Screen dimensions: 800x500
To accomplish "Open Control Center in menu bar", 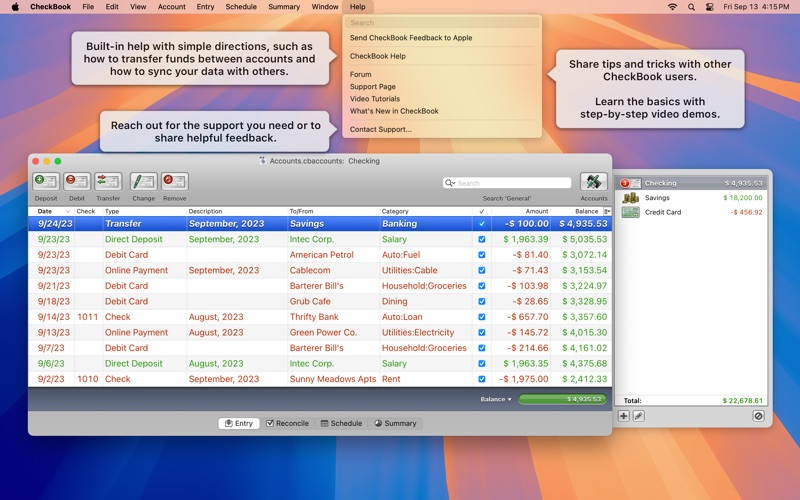I will pos(709,7).
